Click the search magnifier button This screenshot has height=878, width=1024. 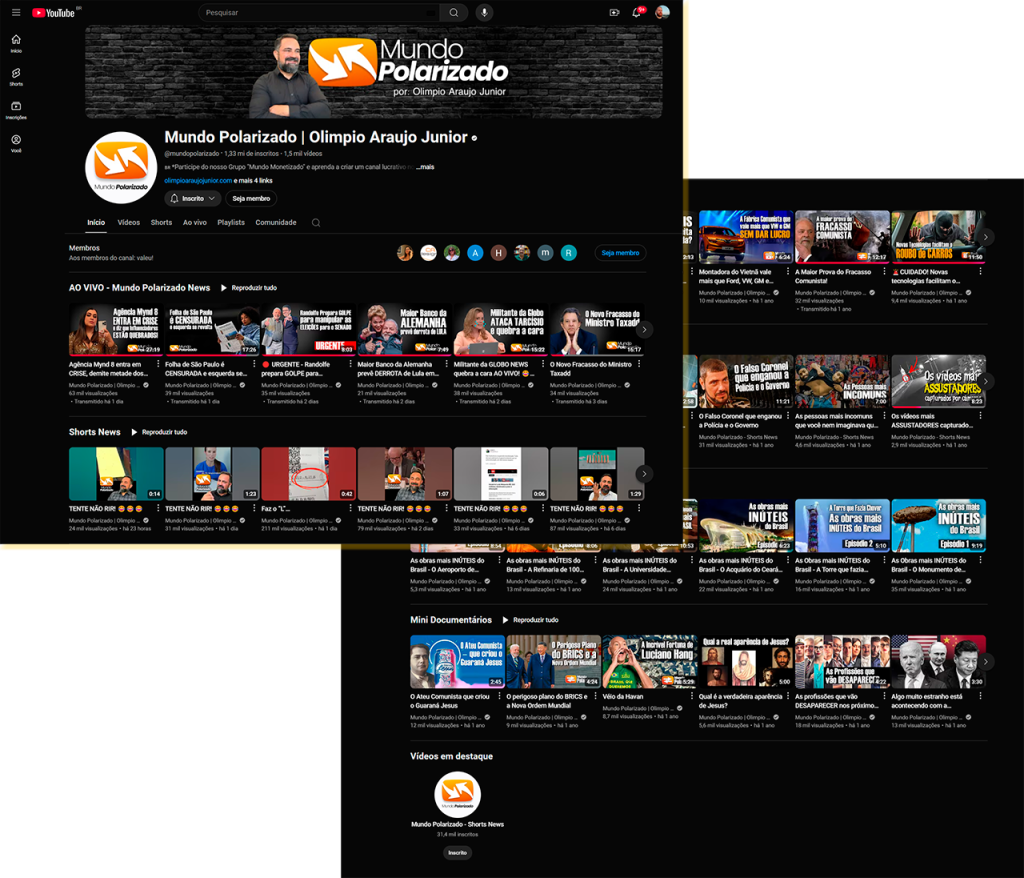(453, 12)
